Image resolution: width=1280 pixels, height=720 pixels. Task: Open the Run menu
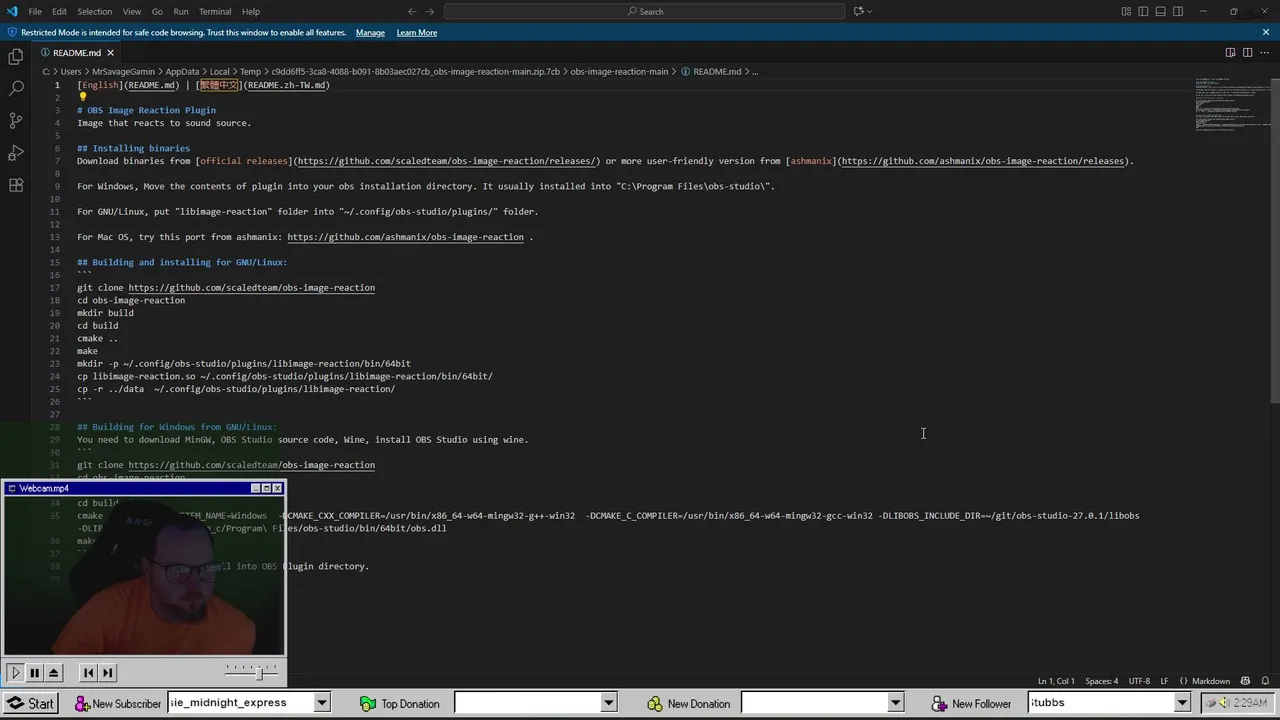point(180,11)
